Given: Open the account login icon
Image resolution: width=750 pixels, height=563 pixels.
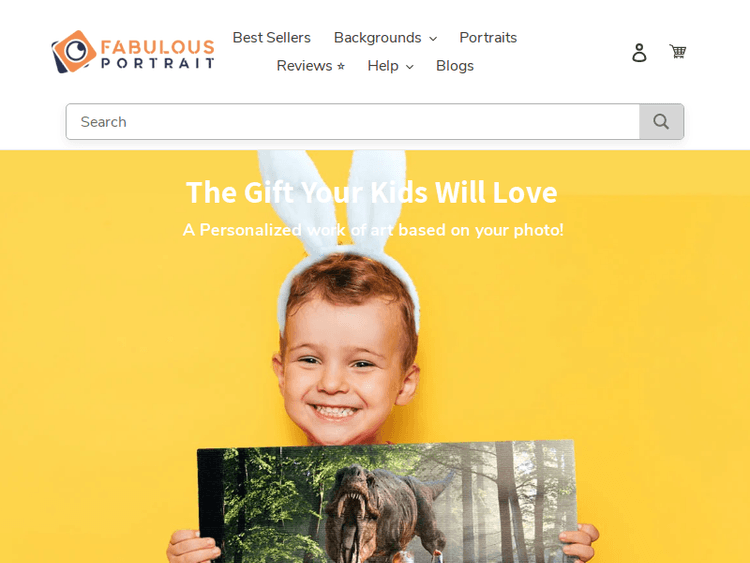Looking at the screenshot, I should [x=639, y=52].
